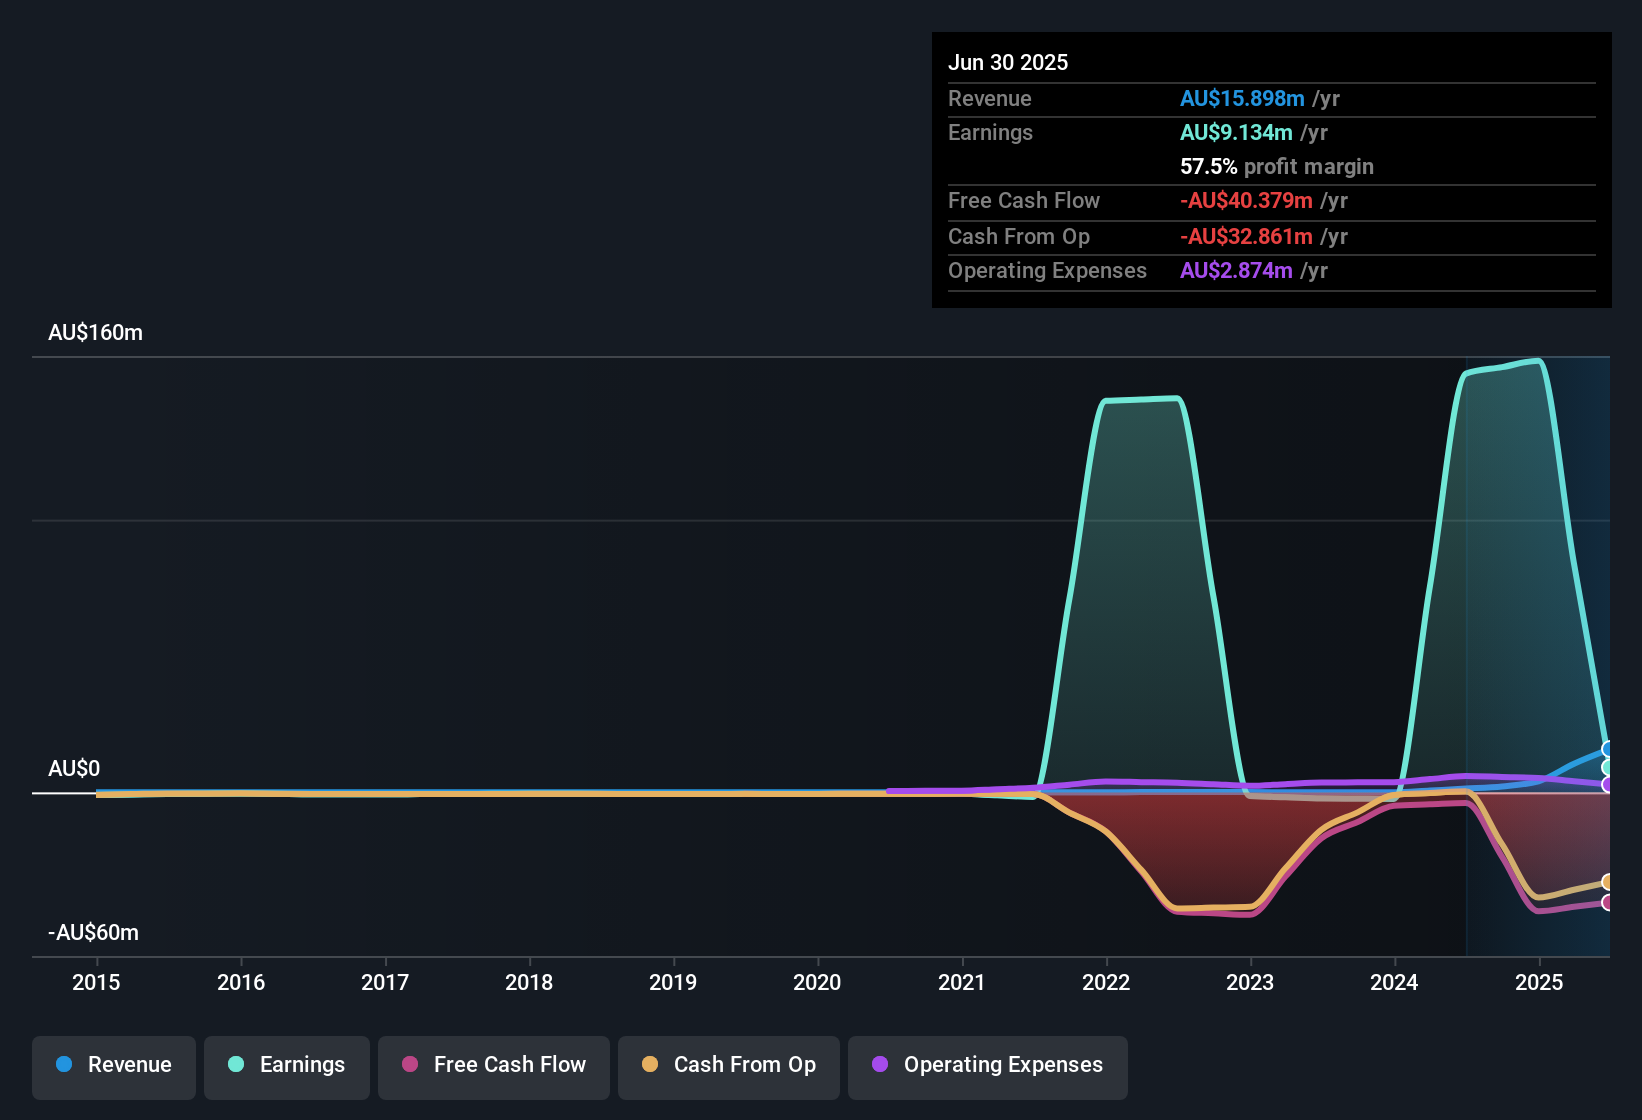Select the pink Free Cash Flow endpoint marker

point(1608,902)
